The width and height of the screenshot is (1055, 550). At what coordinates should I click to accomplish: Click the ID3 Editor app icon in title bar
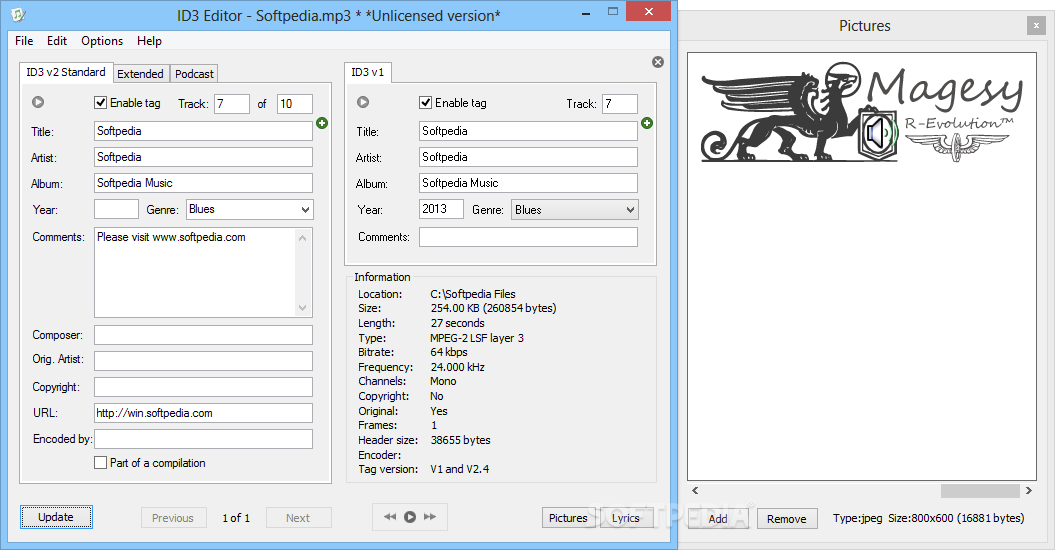click(18, 15)
